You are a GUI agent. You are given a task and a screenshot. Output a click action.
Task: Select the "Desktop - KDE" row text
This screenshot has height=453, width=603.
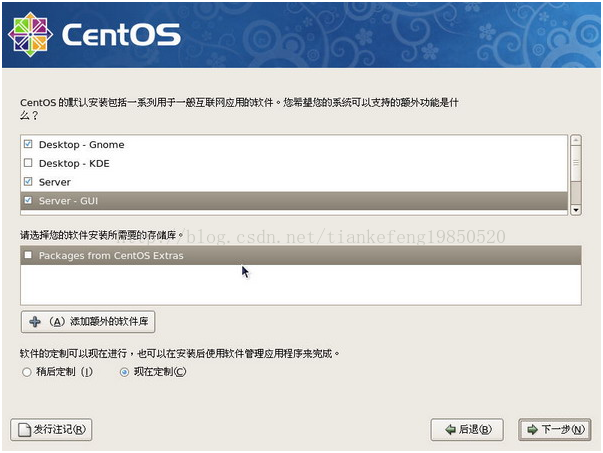tap(74, 163)
